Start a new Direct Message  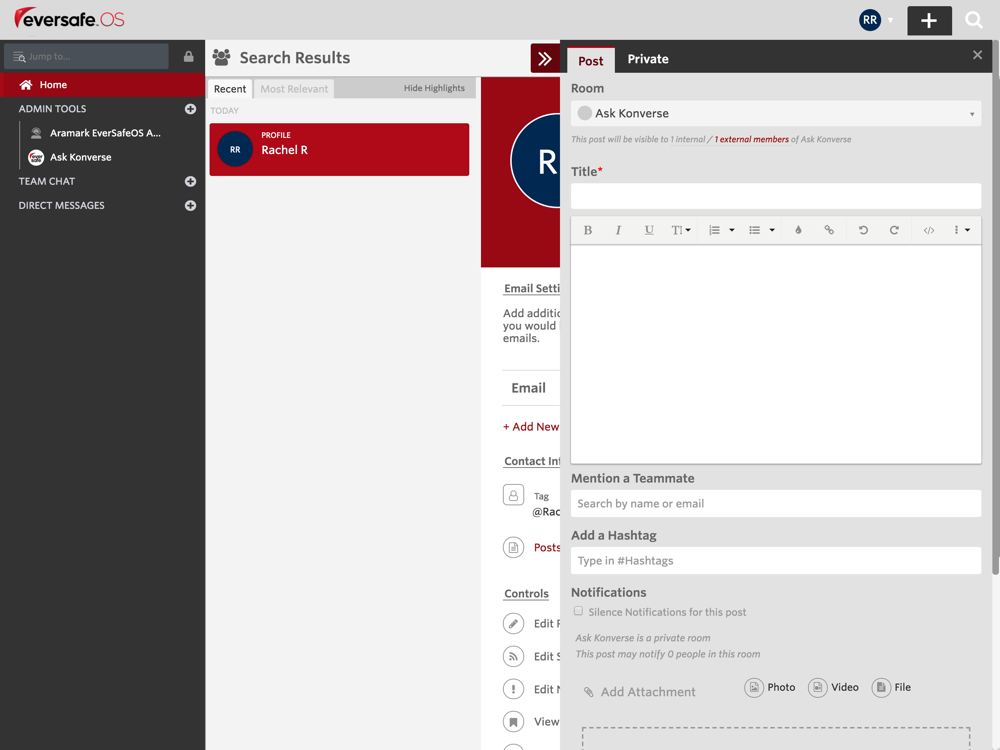pos(190,205)
